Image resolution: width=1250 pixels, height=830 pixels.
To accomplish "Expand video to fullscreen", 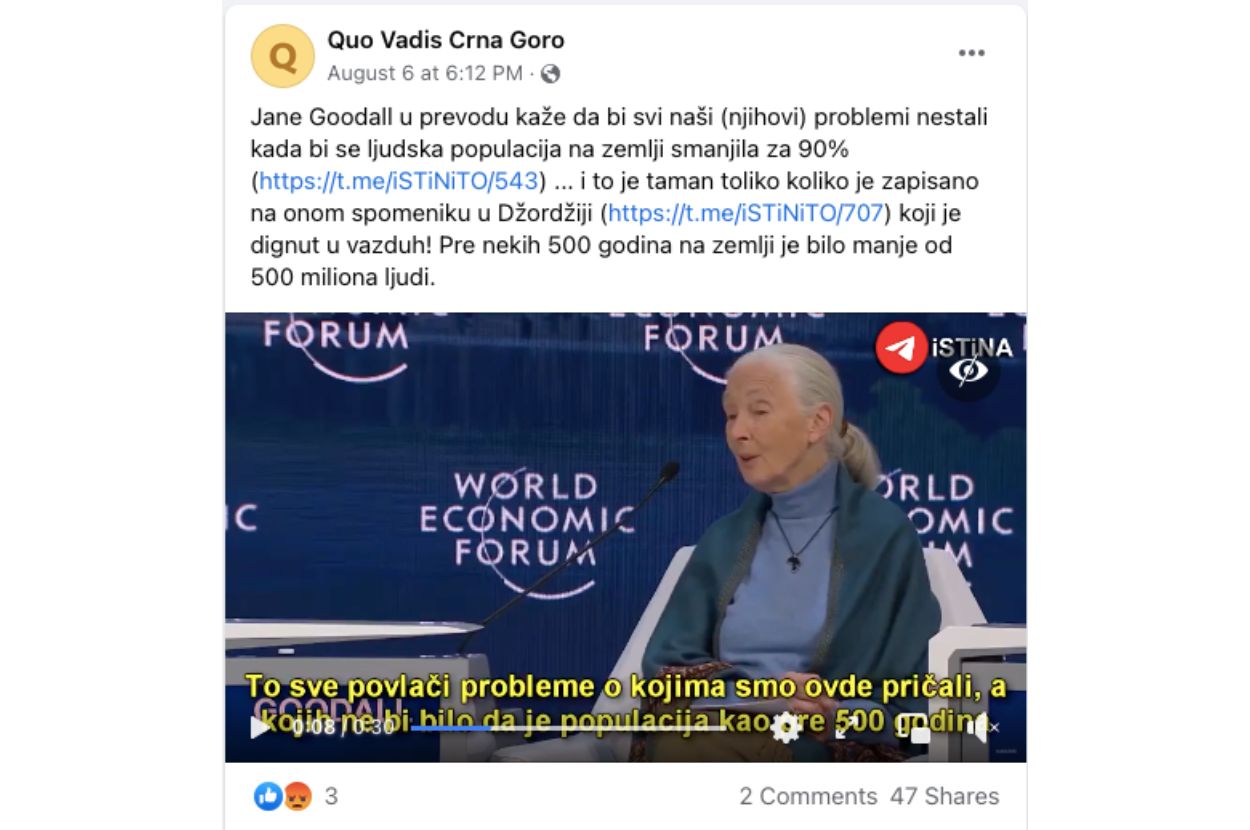I will 848,727.
